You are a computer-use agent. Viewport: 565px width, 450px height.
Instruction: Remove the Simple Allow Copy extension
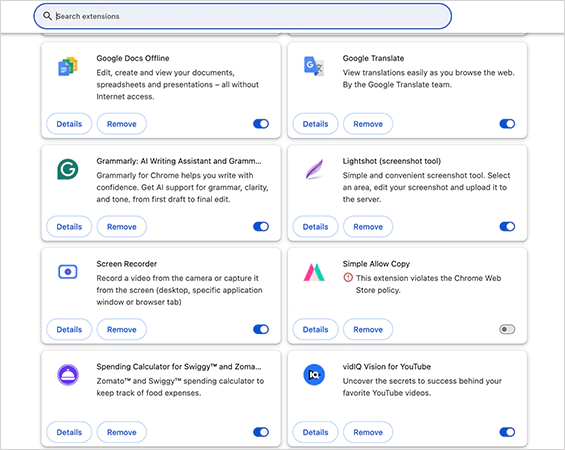(x=368, y=329)
